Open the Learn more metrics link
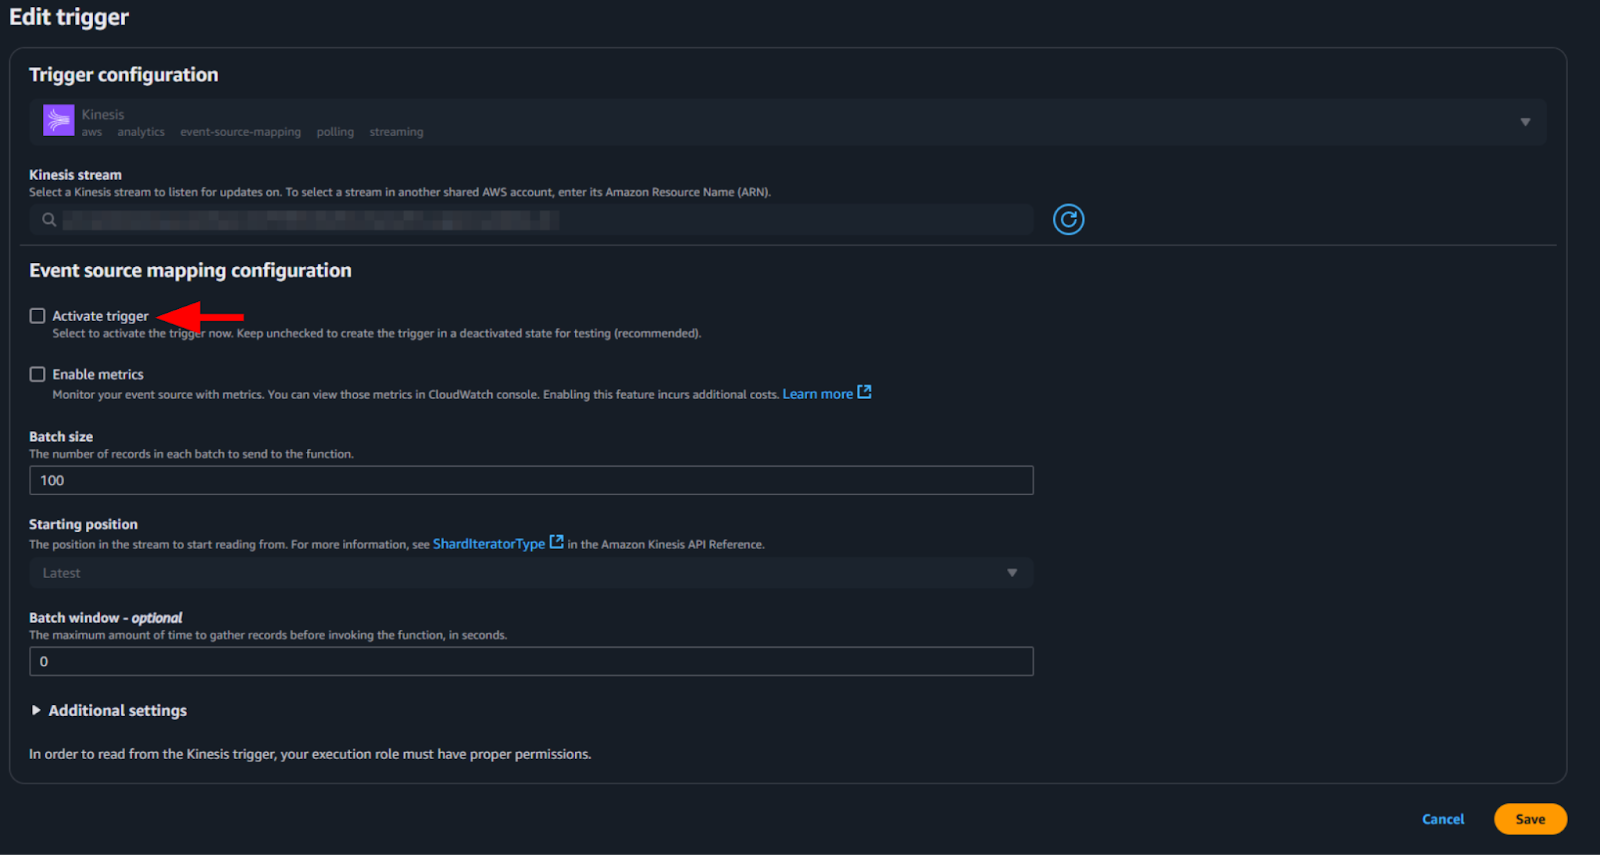Viewport: 1600px width, 855px height. point(817,394)
